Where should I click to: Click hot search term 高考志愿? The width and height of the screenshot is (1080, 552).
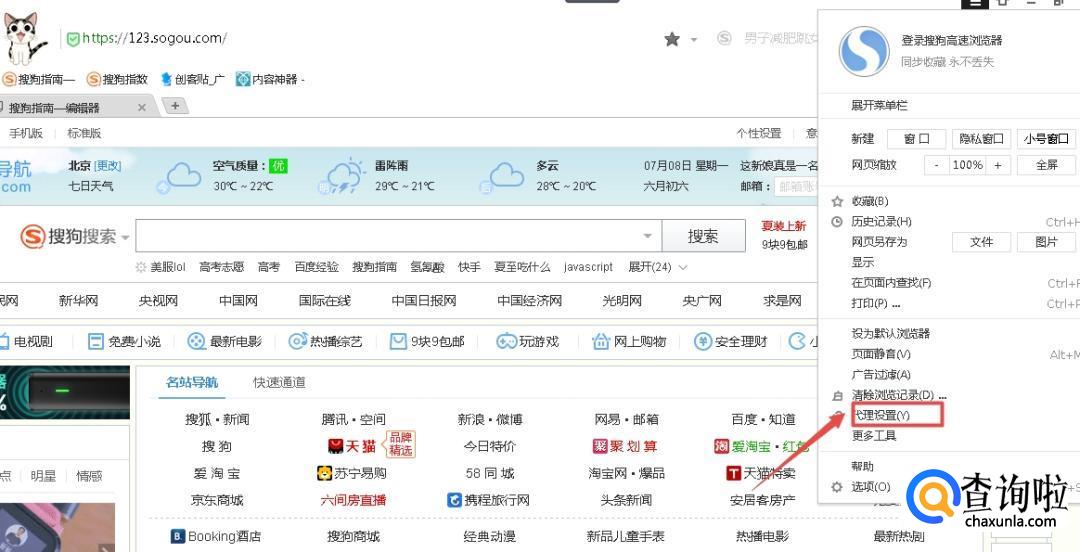tap(221, 267)
